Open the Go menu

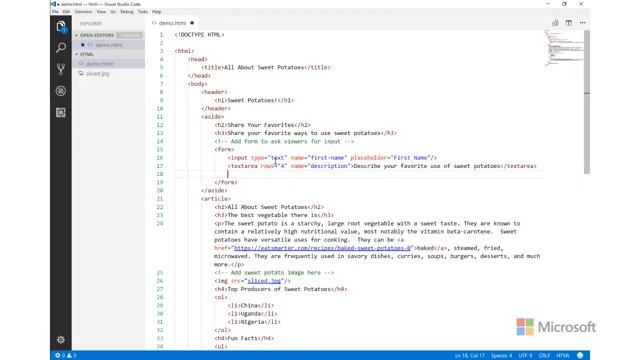[113, 12]
